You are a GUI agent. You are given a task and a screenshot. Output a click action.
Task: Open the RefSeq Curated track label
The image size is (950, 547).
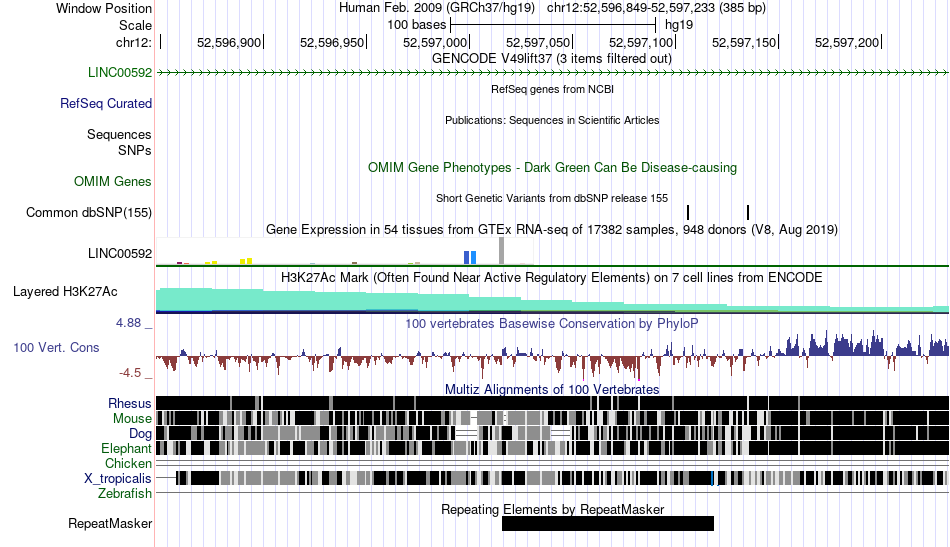click(105, 103)
